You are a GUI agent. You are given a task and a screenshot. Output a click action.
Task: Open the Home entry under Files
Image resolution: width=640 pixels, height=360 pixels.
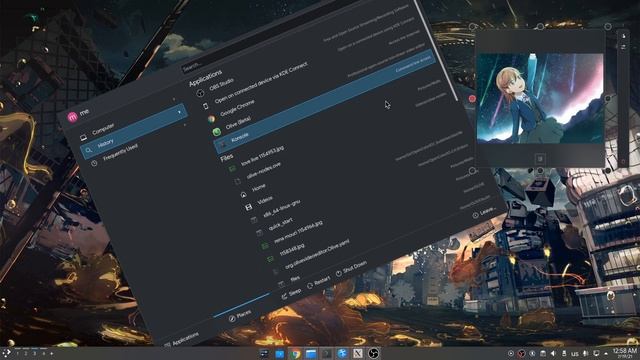pyautogui.click(x=259, y=188)
